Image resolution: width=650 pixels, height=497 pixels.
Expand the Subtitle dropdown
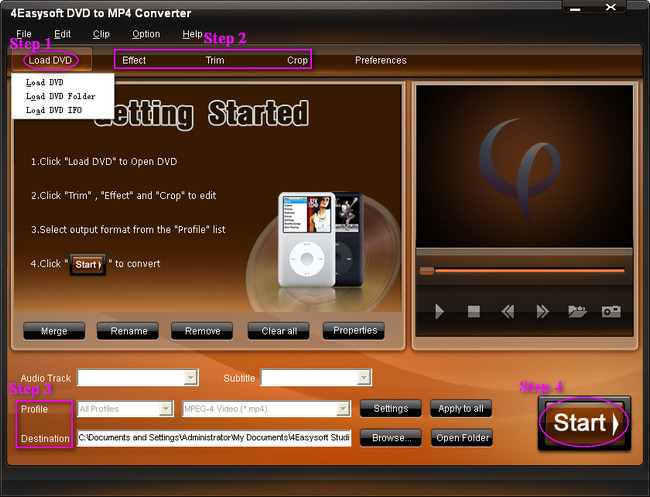coord(364,378)
